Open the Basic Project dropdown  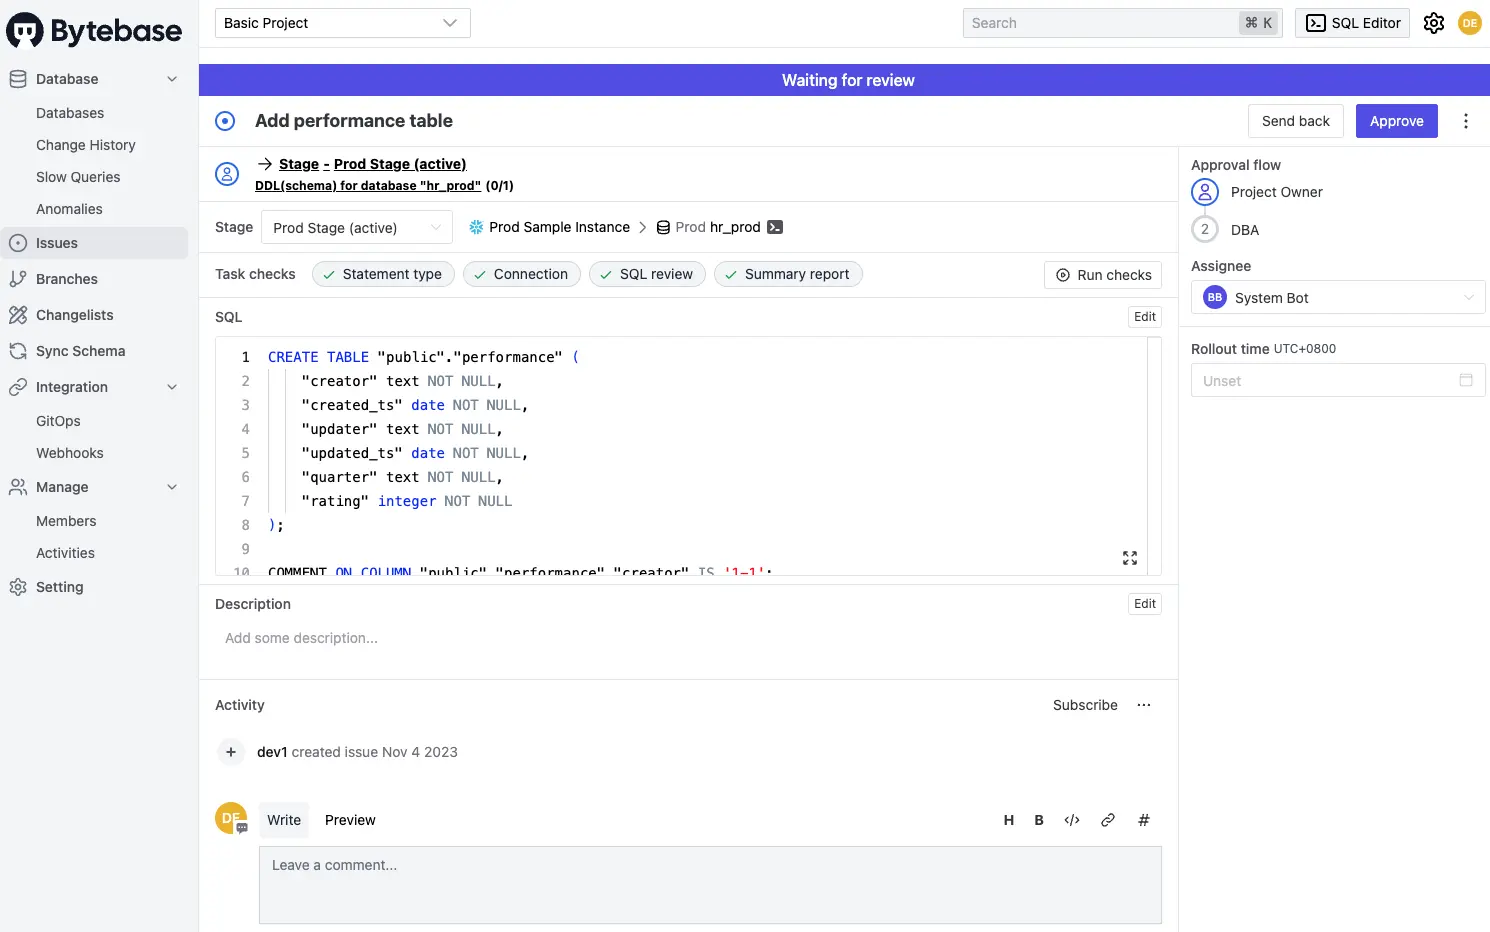(342, 23)
